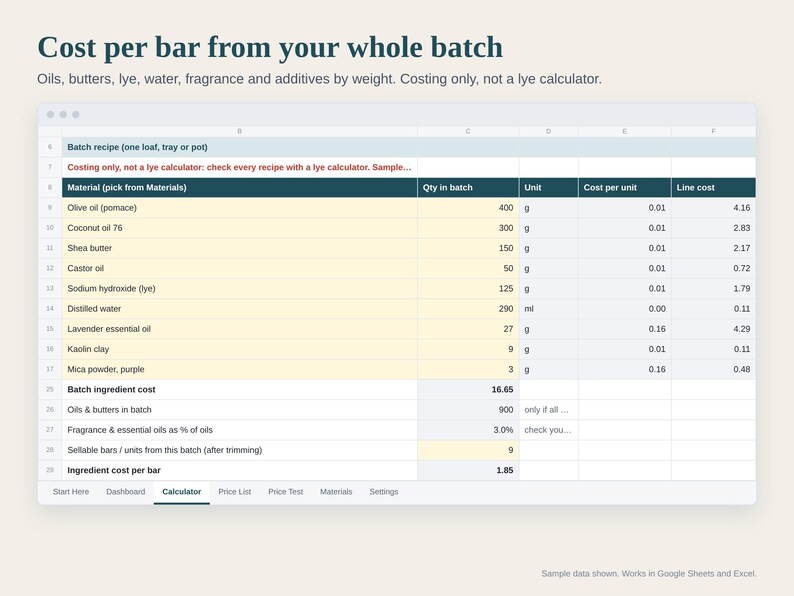Screen dimensions: 794x596
Task: Select row 29 header number
Action: [50, 470]
